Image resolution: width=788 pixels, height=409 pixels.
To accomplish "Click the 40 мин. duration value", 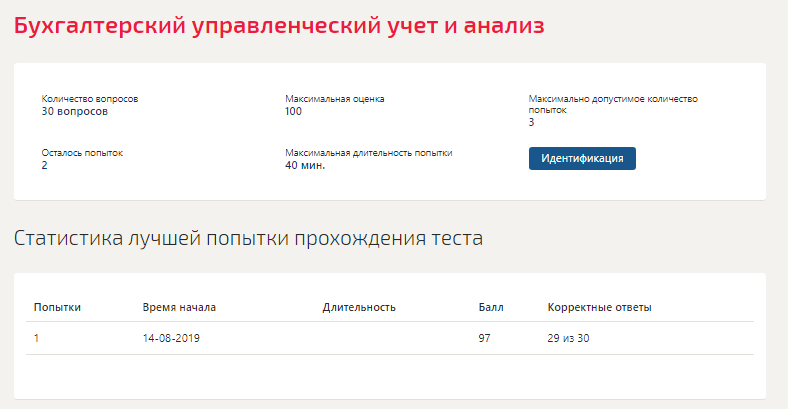I will (305, 165).
